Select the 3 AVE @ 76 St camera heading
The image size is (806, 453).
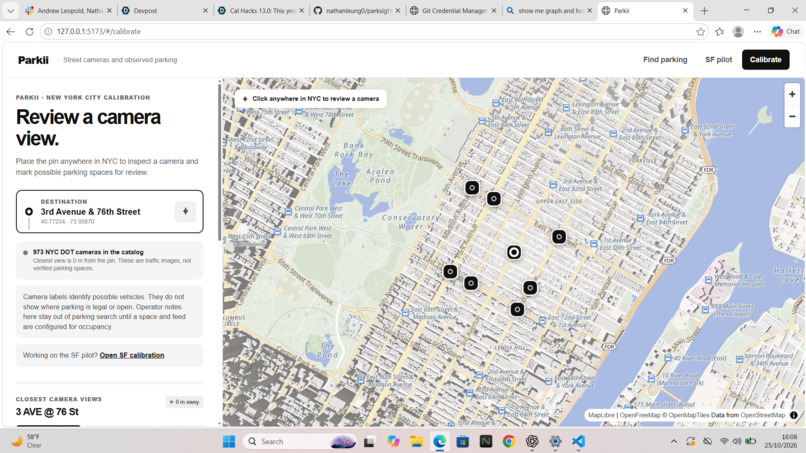click(47, 412)
